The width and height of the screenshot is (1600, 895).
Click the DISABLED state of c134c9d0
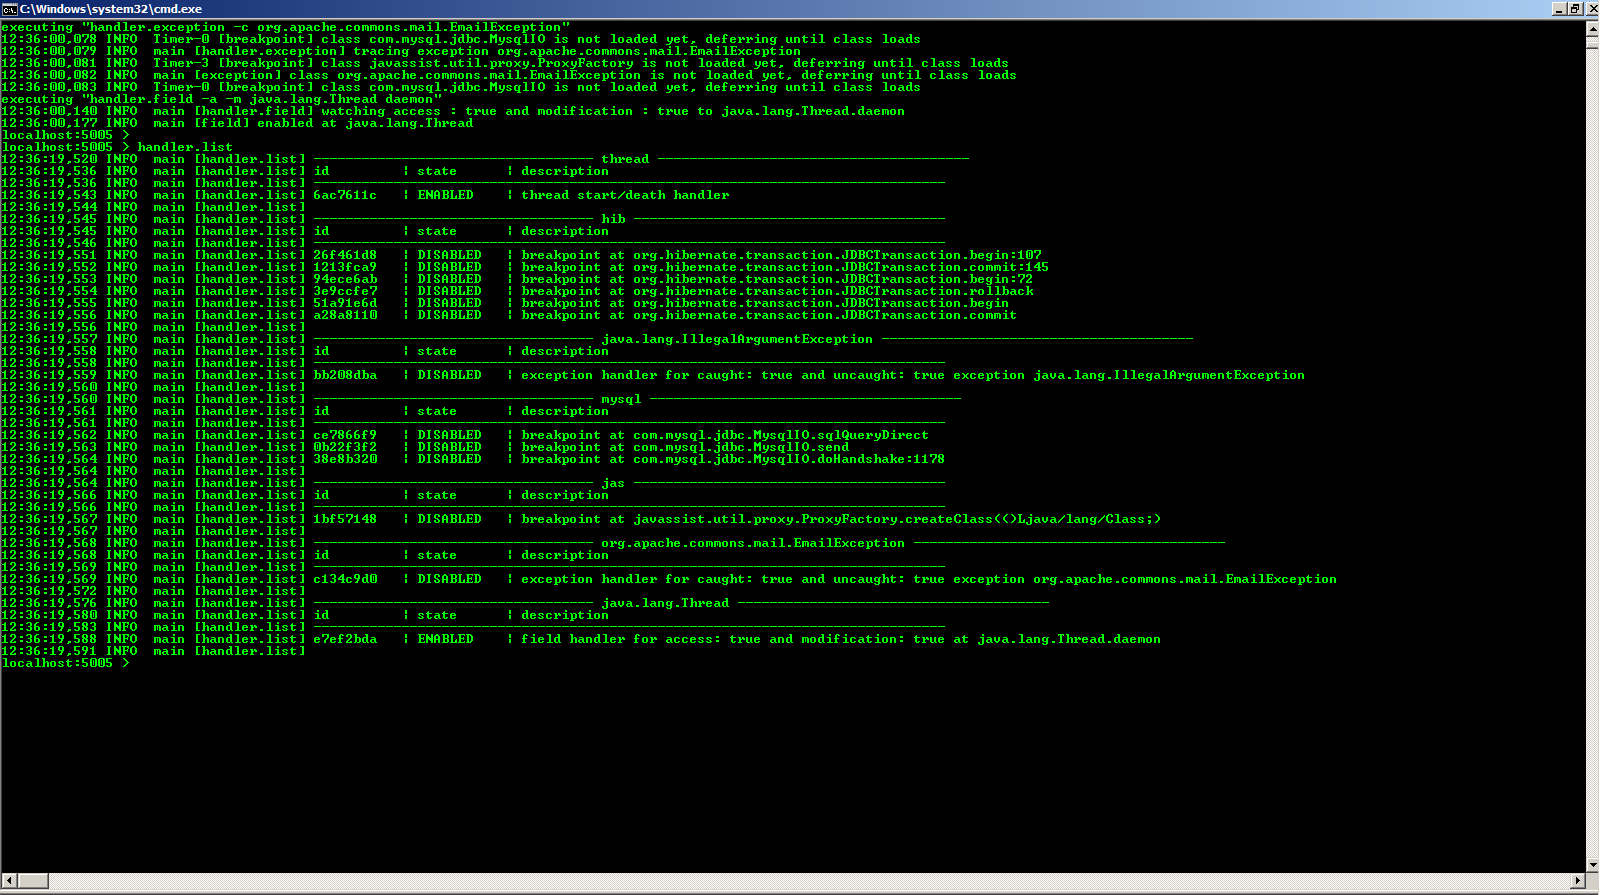coord(449,579)
